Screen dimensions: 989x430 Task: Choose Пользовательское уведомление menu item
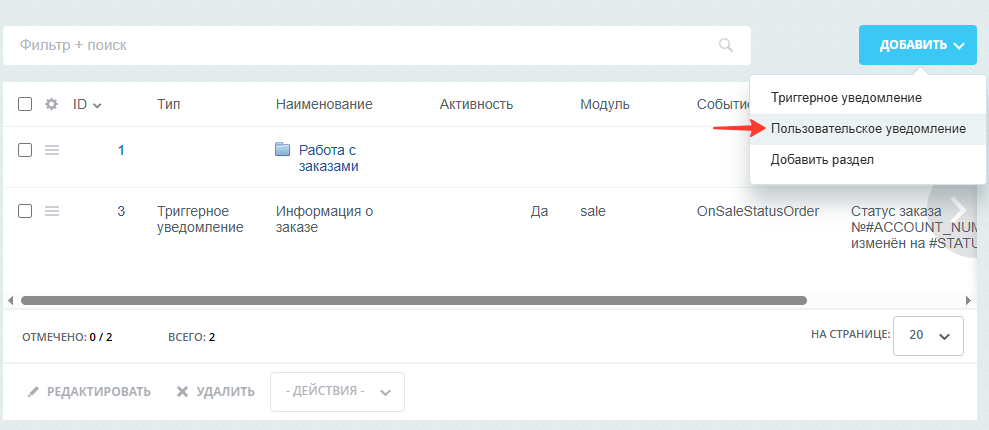coord(868,129)
